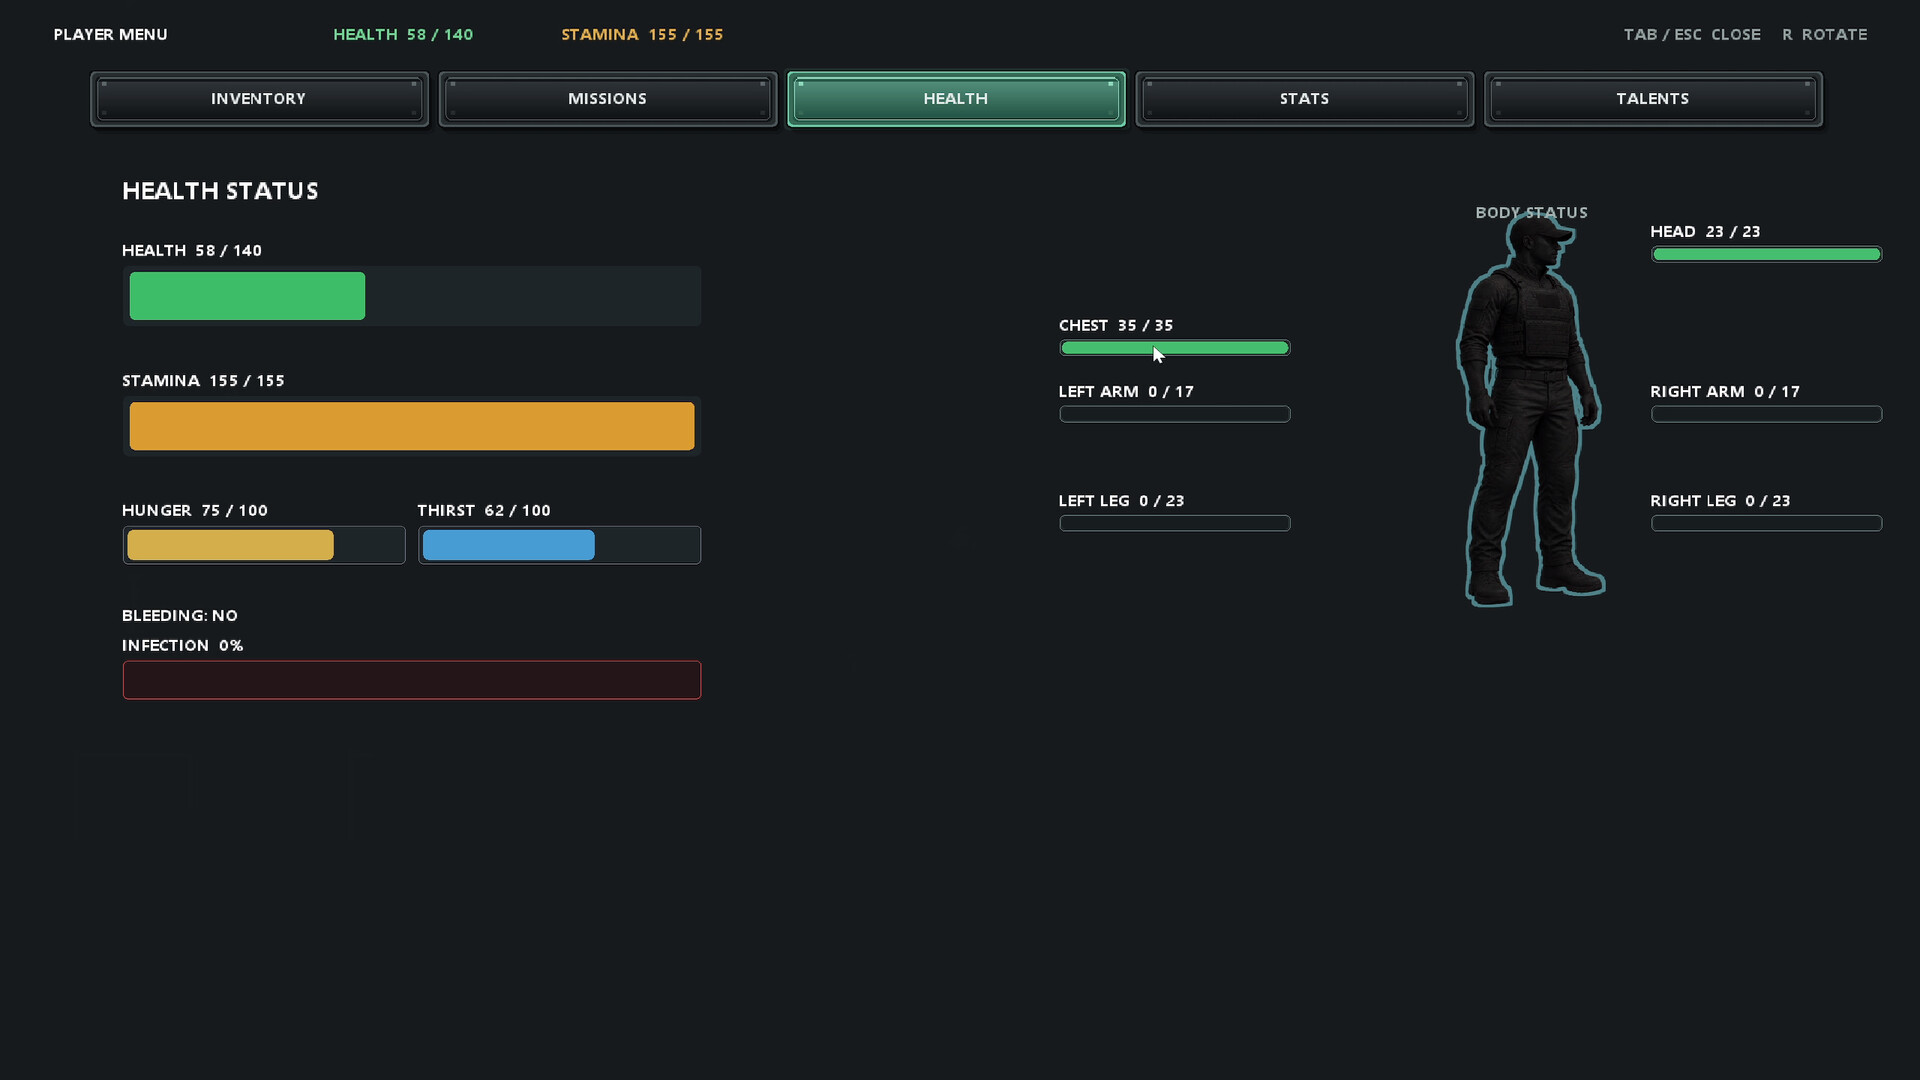Click the TAB / ESC CLOSE hint
Viewport: 1920px width, 1080px height.
tap(1692, 34)
